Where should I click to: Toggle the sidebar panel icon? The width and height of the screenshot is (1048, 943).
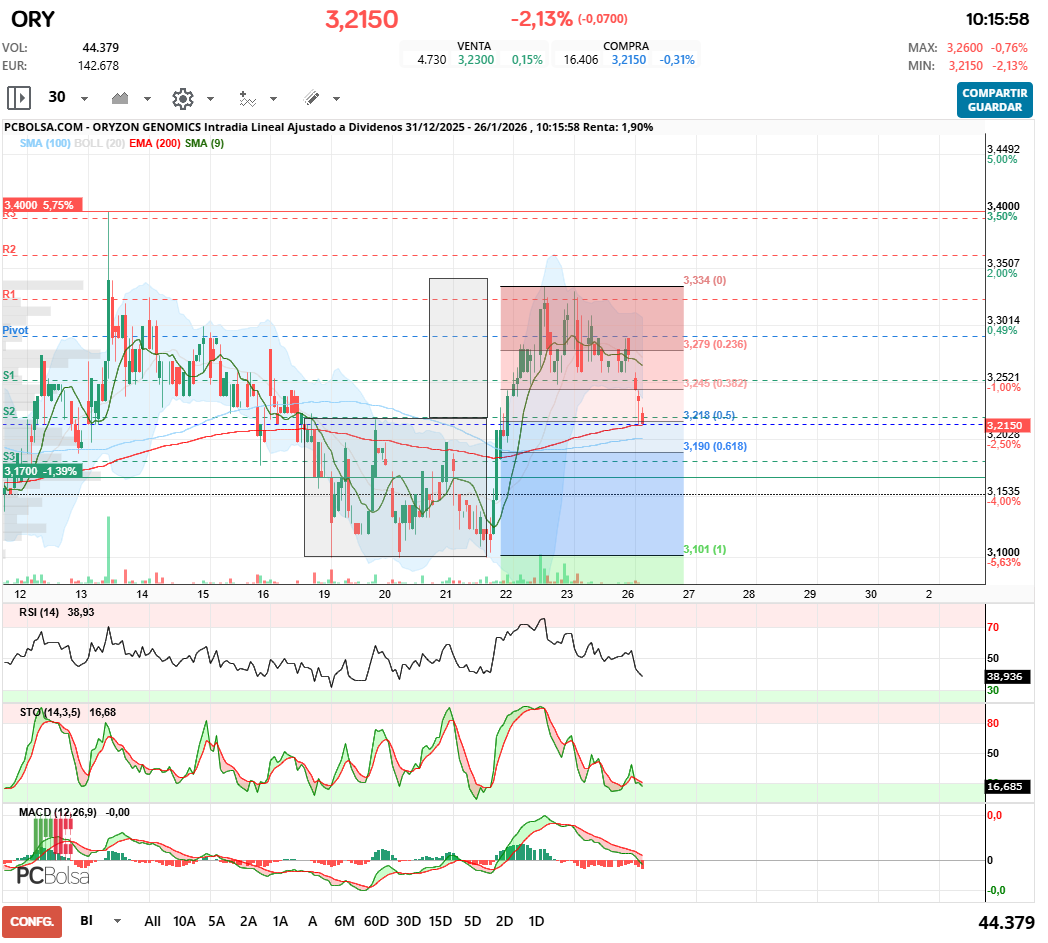click(x=18, y=98)
